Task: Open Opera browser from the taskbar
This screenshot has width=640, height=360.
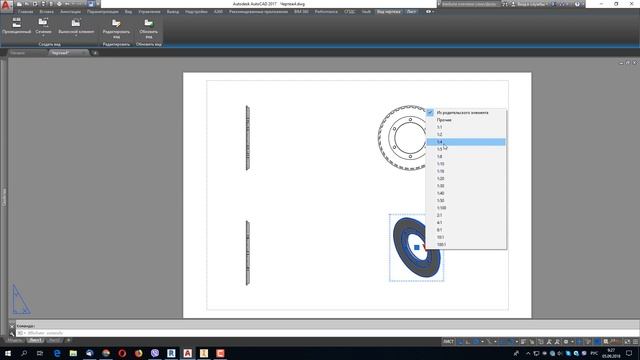Action: (x=122, y=353)
